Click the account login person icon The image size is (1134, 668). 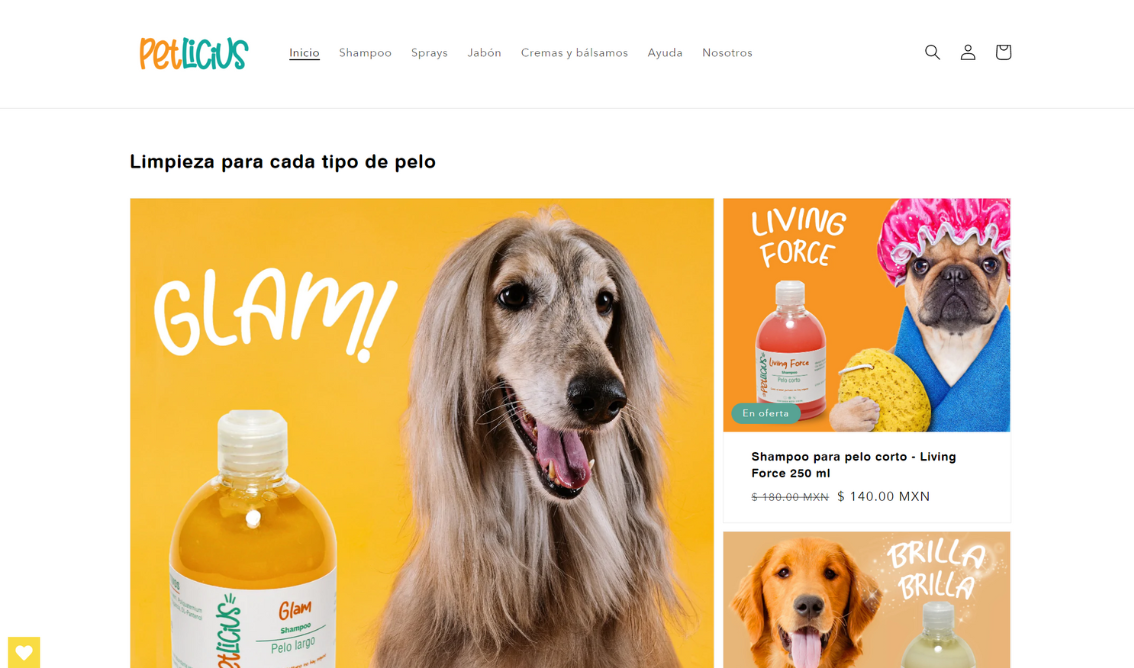[x=968, y=52]
